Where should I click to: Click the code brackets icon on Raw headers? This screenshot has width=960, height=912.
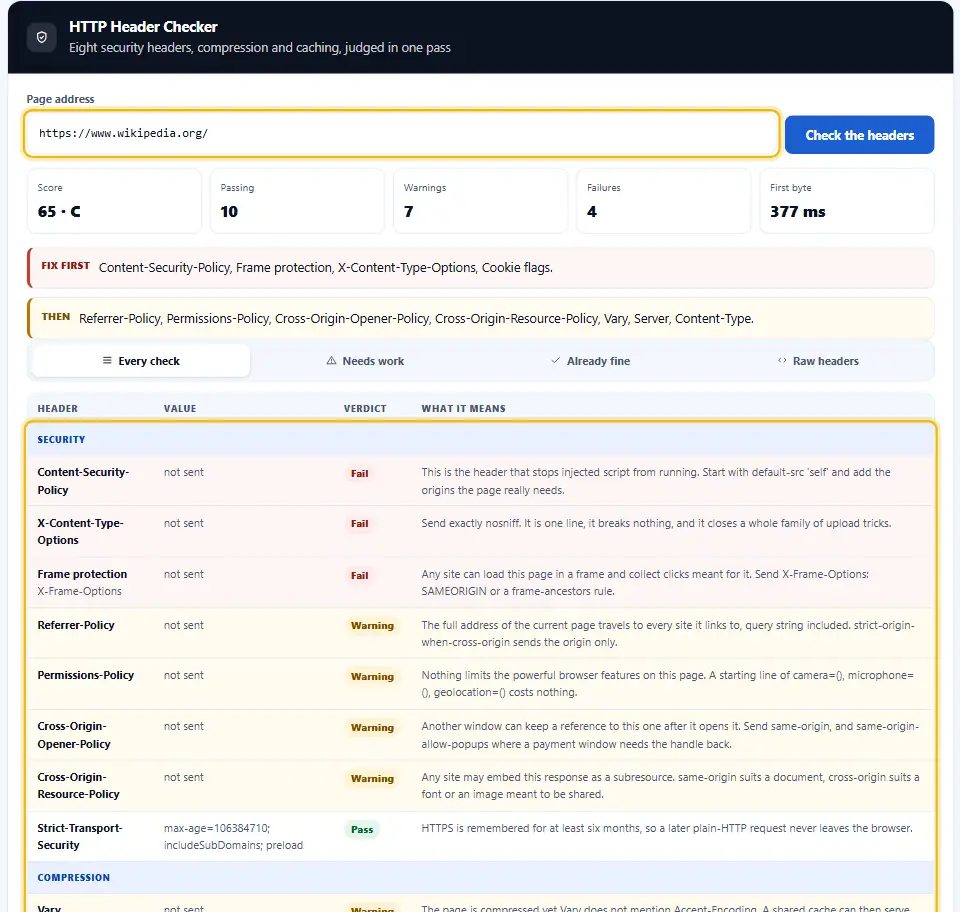pyautogui.click(x=782, y=361)
